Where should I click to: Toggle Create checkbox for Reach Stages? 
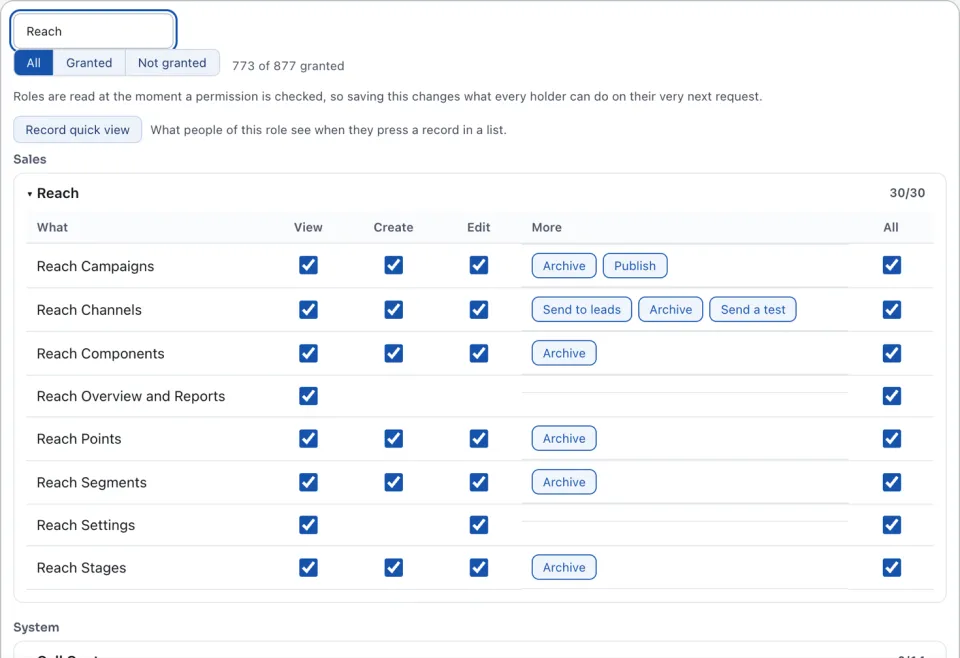393,567
